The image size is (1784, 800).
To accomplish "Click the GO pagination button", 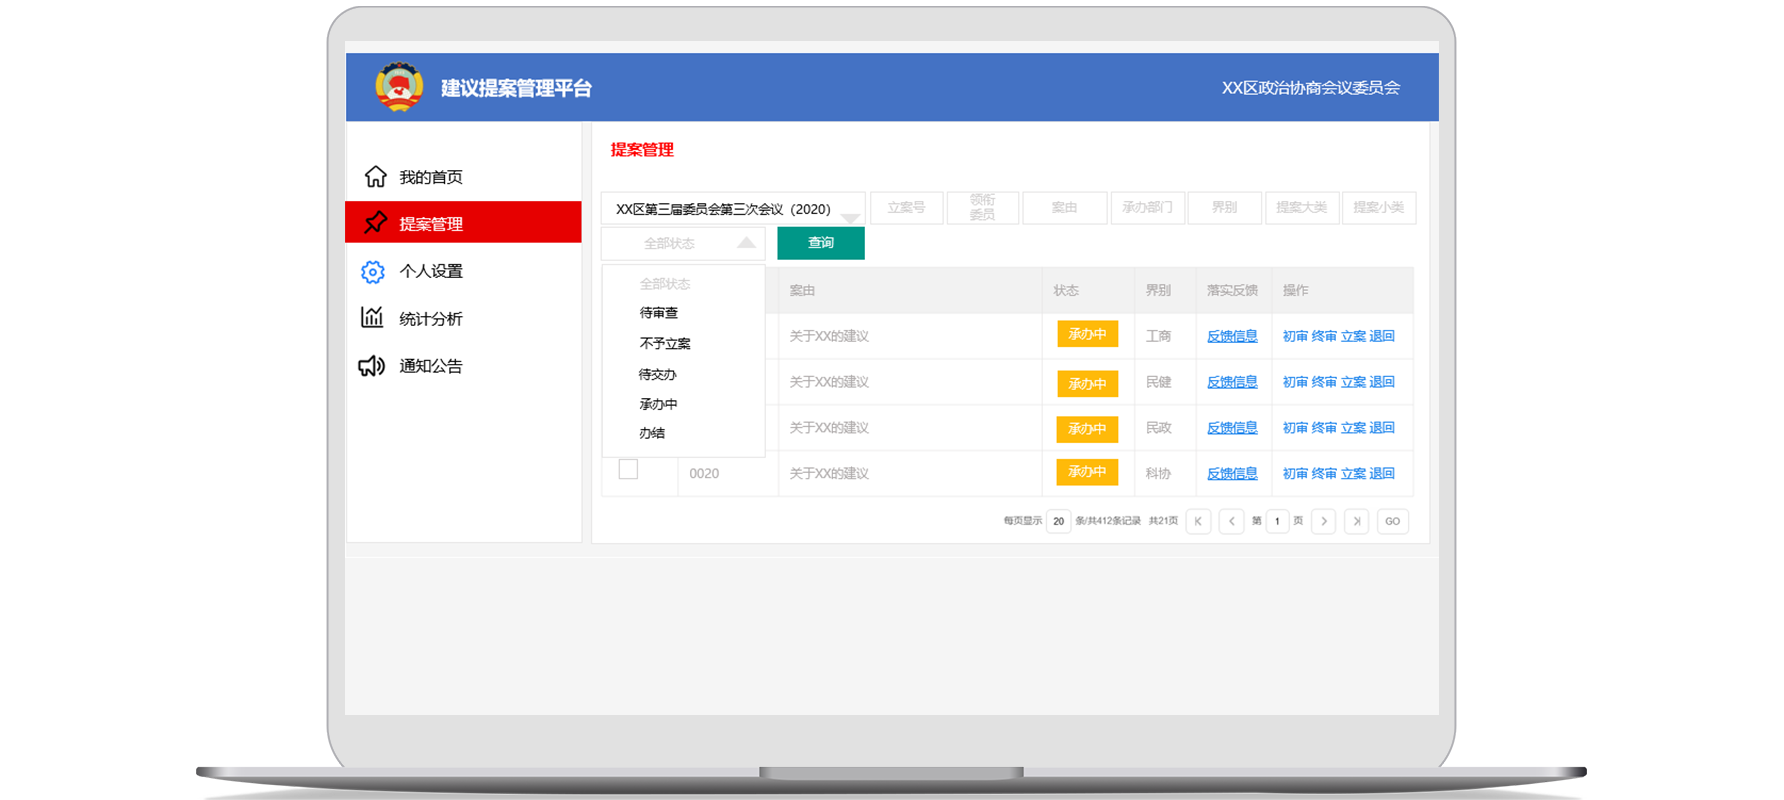I will pos(1393,521).
